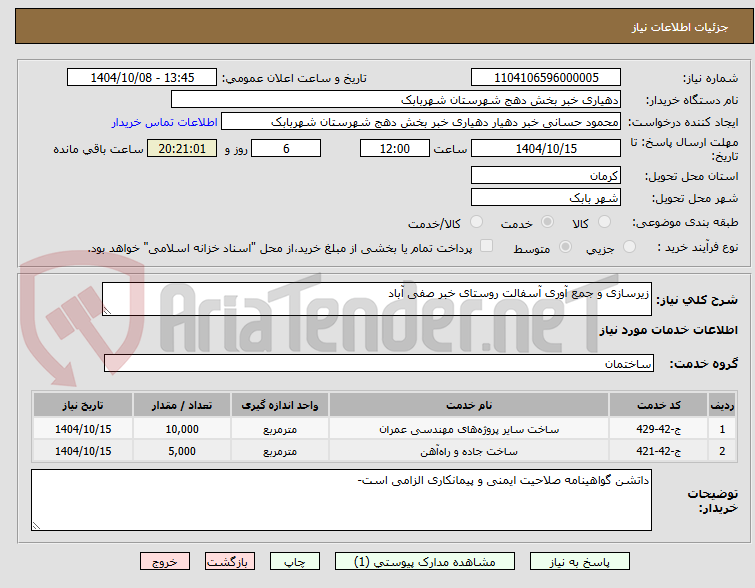Click the کد خدمت column header
755x588 pixels.
pyautogui.click(x=658, y=405)
